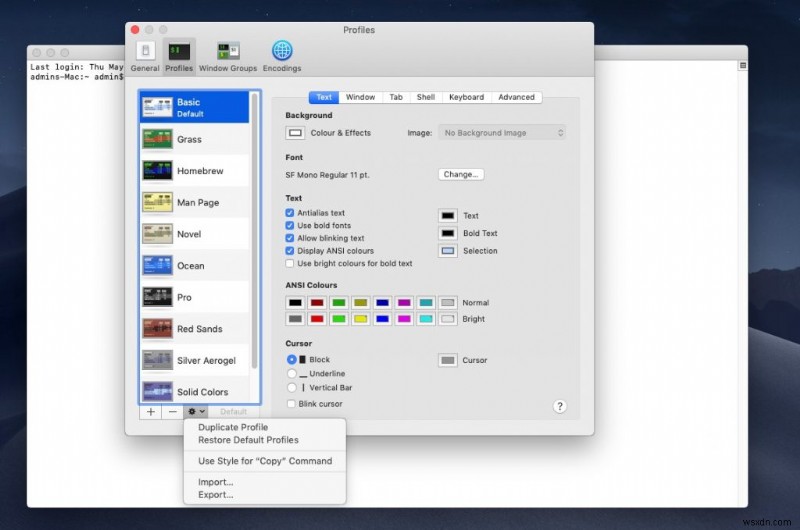Click the Bright white ANSI swatch

pyautogui.click(x=447, y=319)
